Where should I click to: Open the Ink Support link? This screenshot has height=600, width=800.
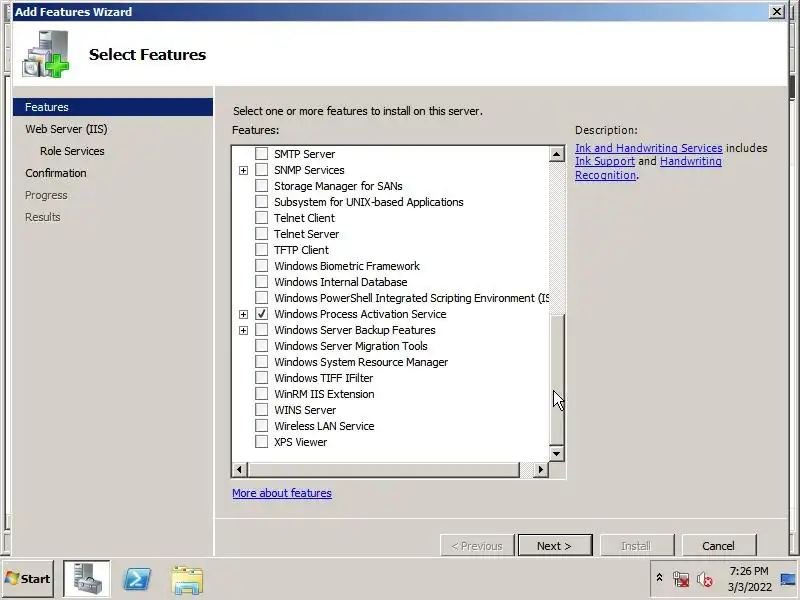pos(605,161)
